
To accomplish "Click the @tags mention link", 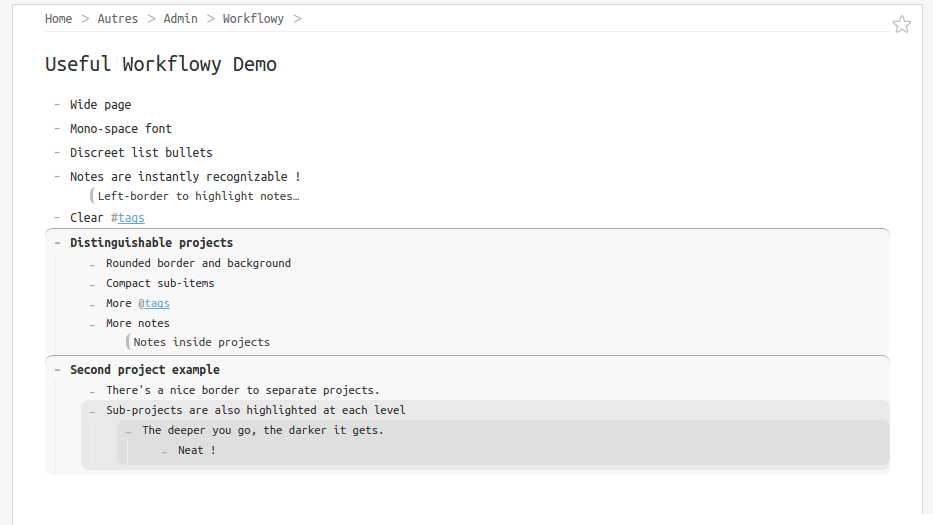I will 154,304.
